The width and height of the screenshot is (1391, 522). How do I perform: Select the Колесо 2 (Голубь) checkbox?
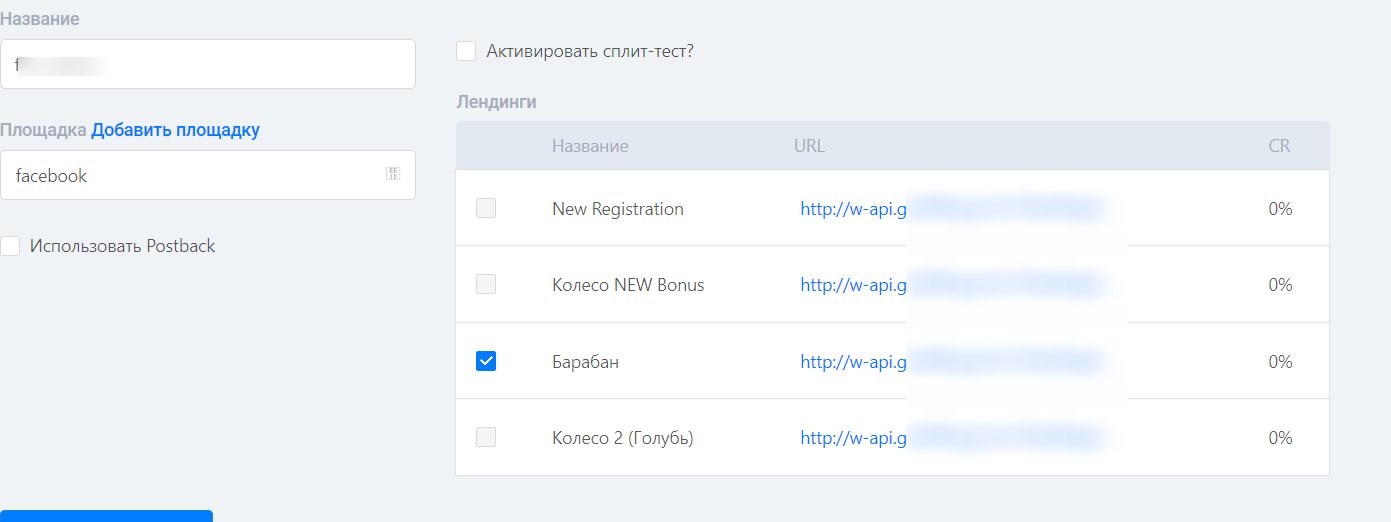click(x=486, y=437)
